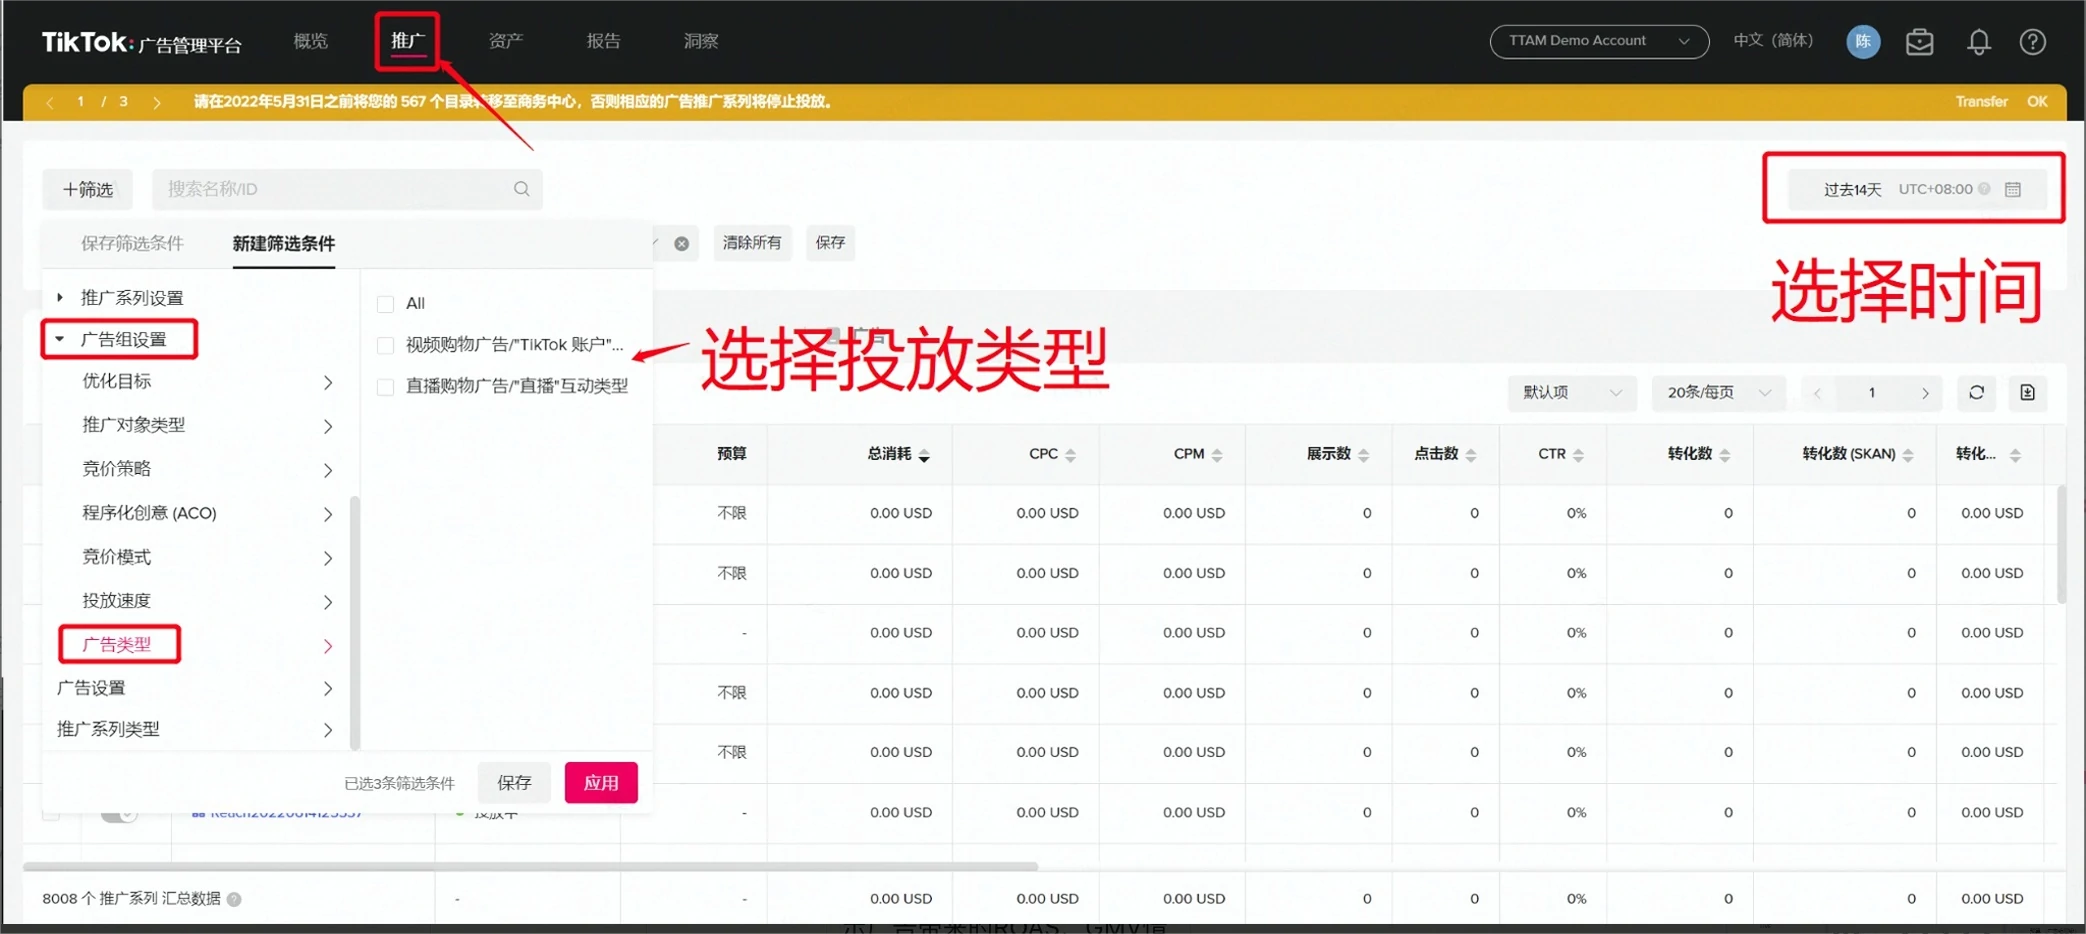Open the briefcase business center icon
The width and height of the screenshot is (2086, 934).
[x=1919, y=42]
